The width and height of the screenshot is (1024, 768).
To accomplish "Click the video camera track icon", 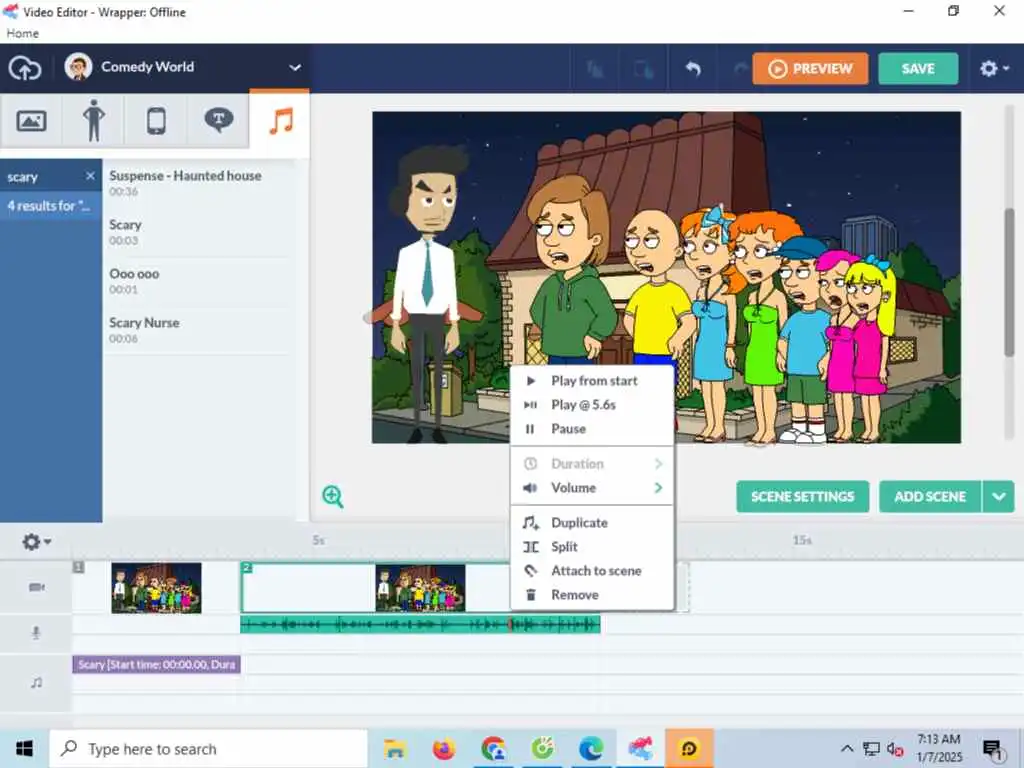I will click(37, 587).
